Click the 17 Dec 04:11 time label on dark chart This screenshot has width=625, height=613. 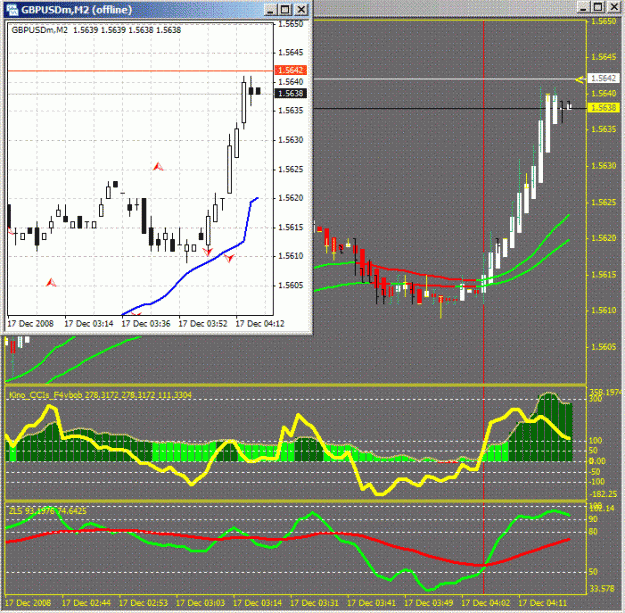pyautogui.click(x=542, y=603)
